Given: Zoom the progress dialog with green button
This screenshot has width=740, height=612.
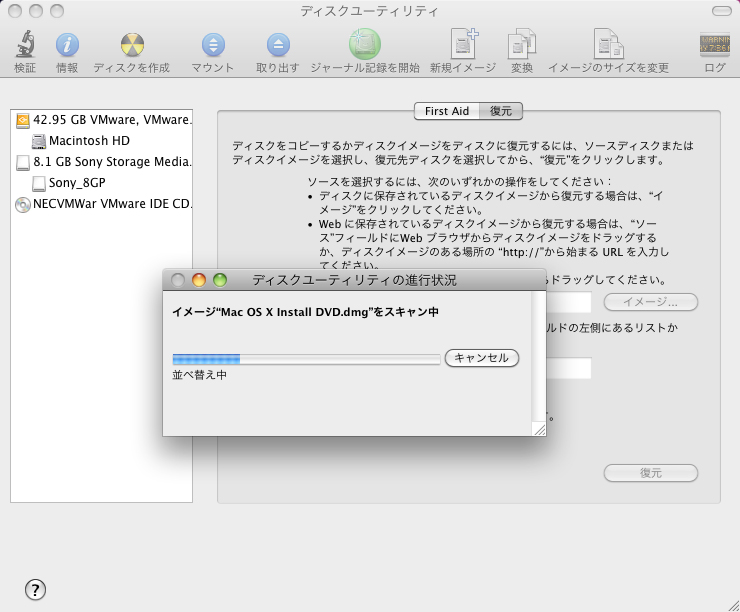Looking at the screenshot, I should coord(220,280).
